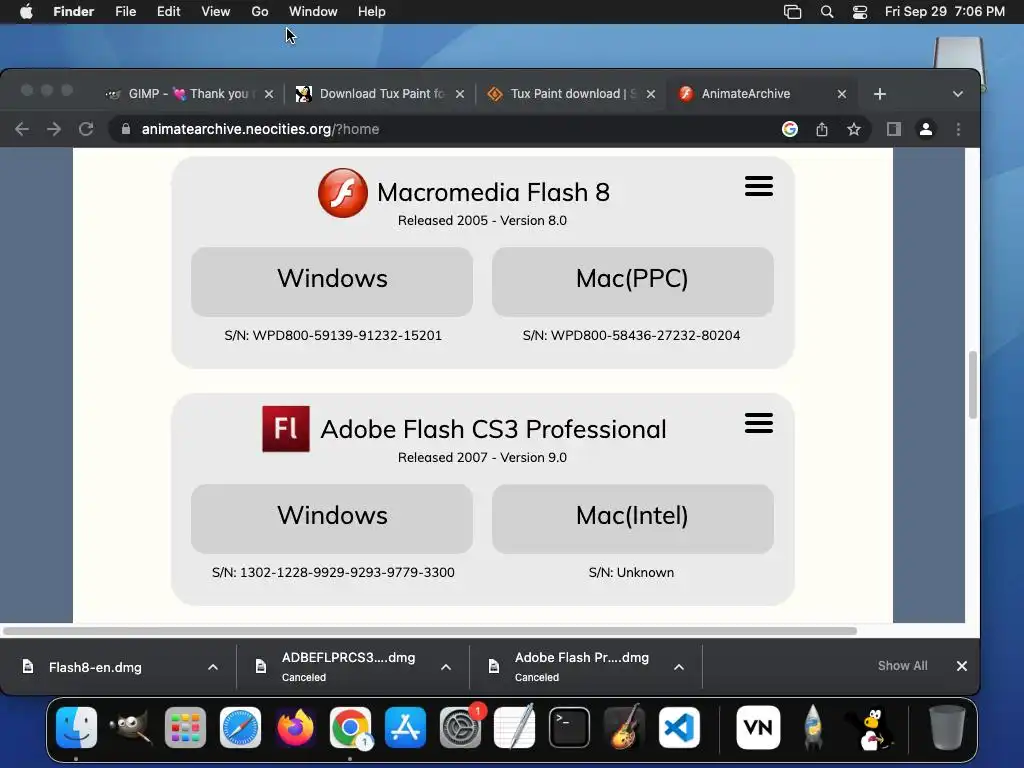Screen dimensions: 1024x768
Task: Click the Flash CS3 Windows serial number
Action: (x=333, y=573)
